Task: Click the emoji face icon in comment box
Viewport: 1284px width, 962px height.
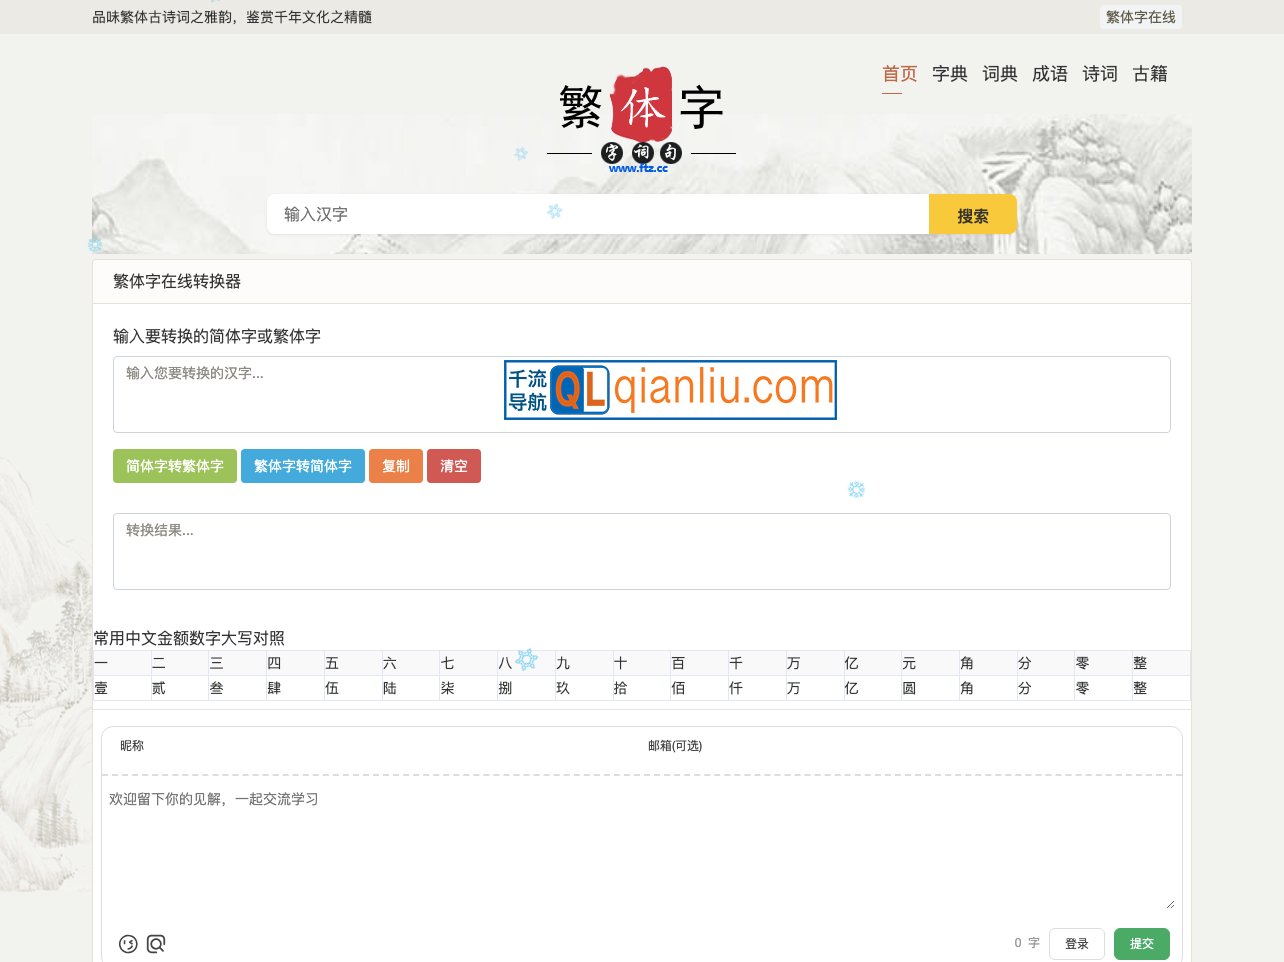Action: pos(128,943)
